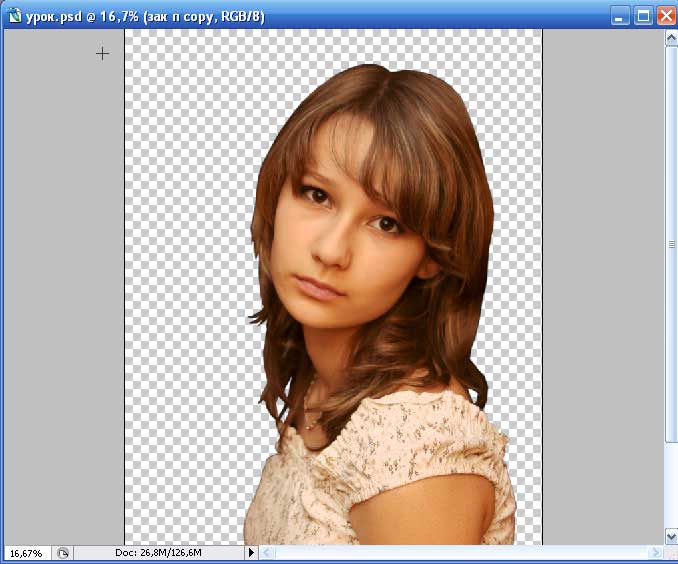This screenshot has width=678, height=564.
Task: Click the status bar preview icon beside zoom field
Action: coord(63,553)
